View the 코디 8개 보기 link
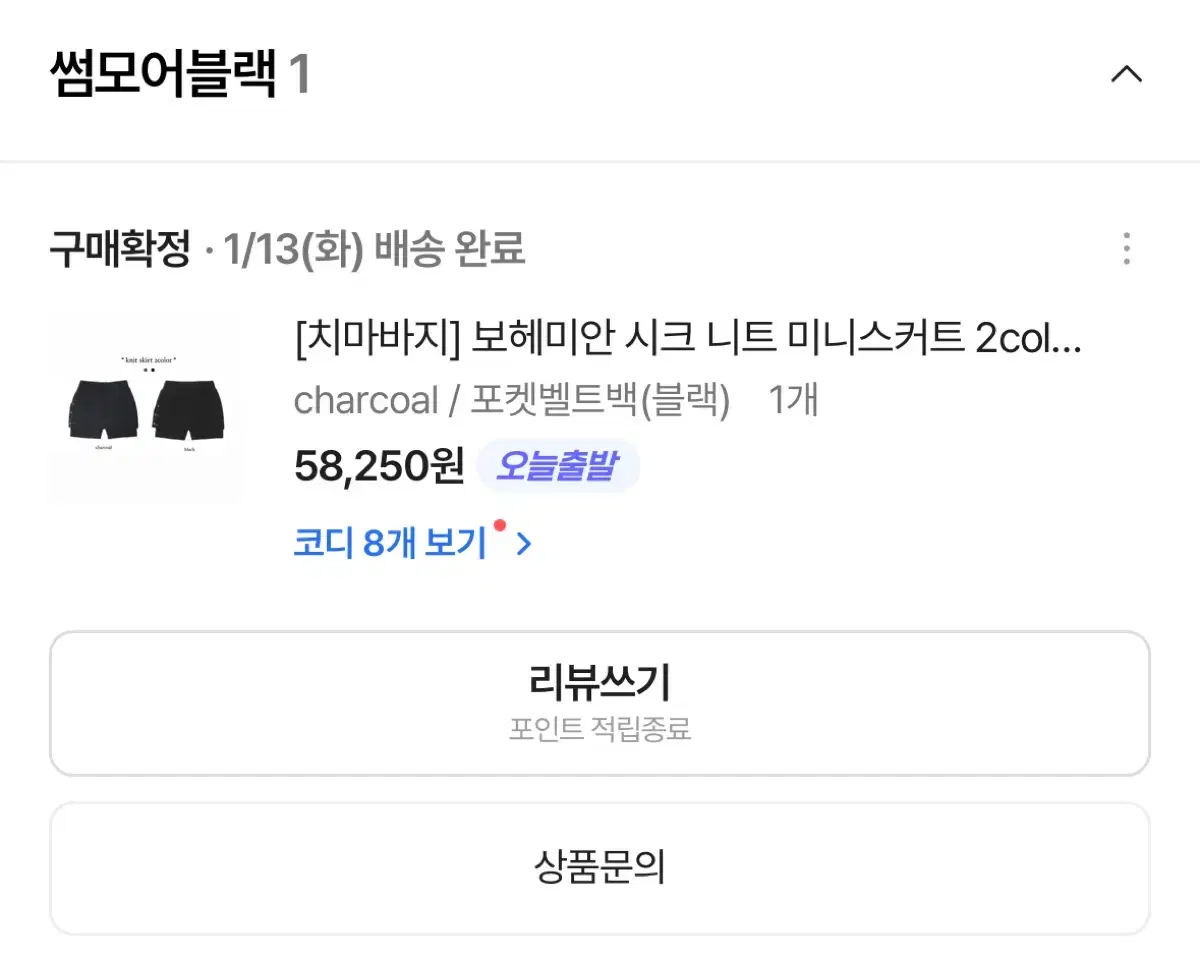 [x=390, y=543]
